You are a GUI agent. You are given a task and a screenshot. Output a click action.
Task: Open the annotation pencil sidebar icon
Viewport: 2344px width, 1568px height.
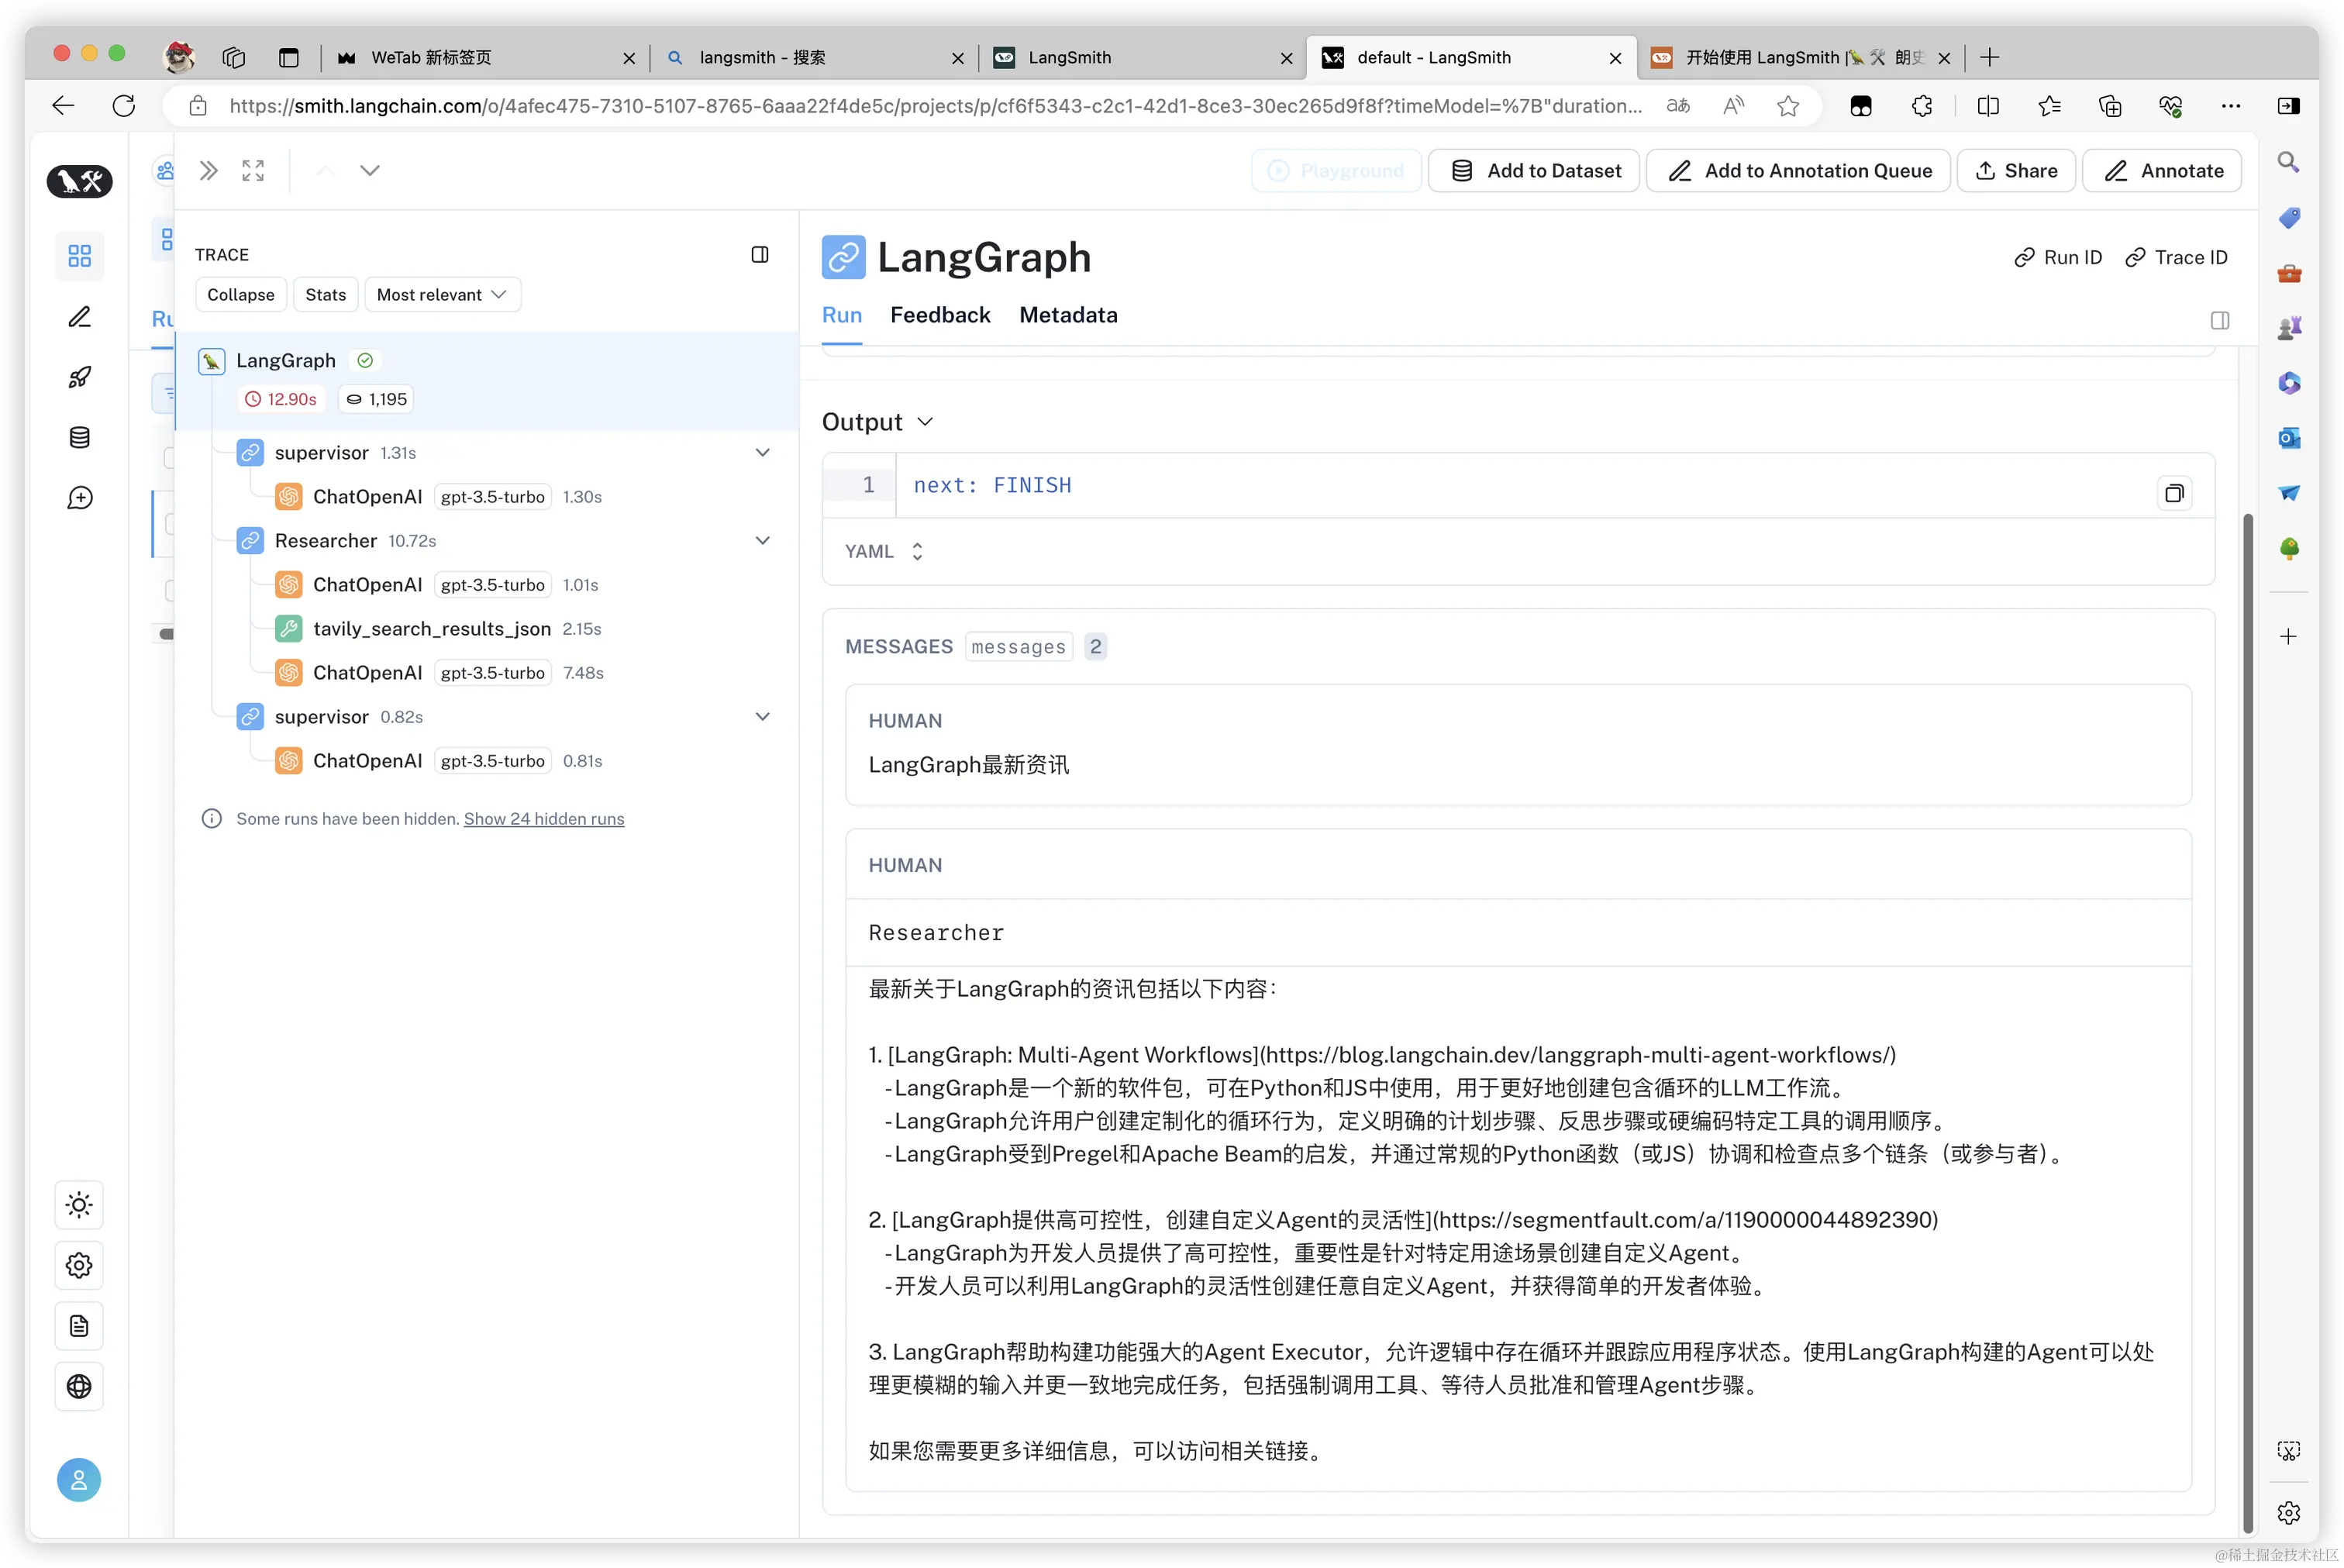pyautogui.click(x=79, y=317)
